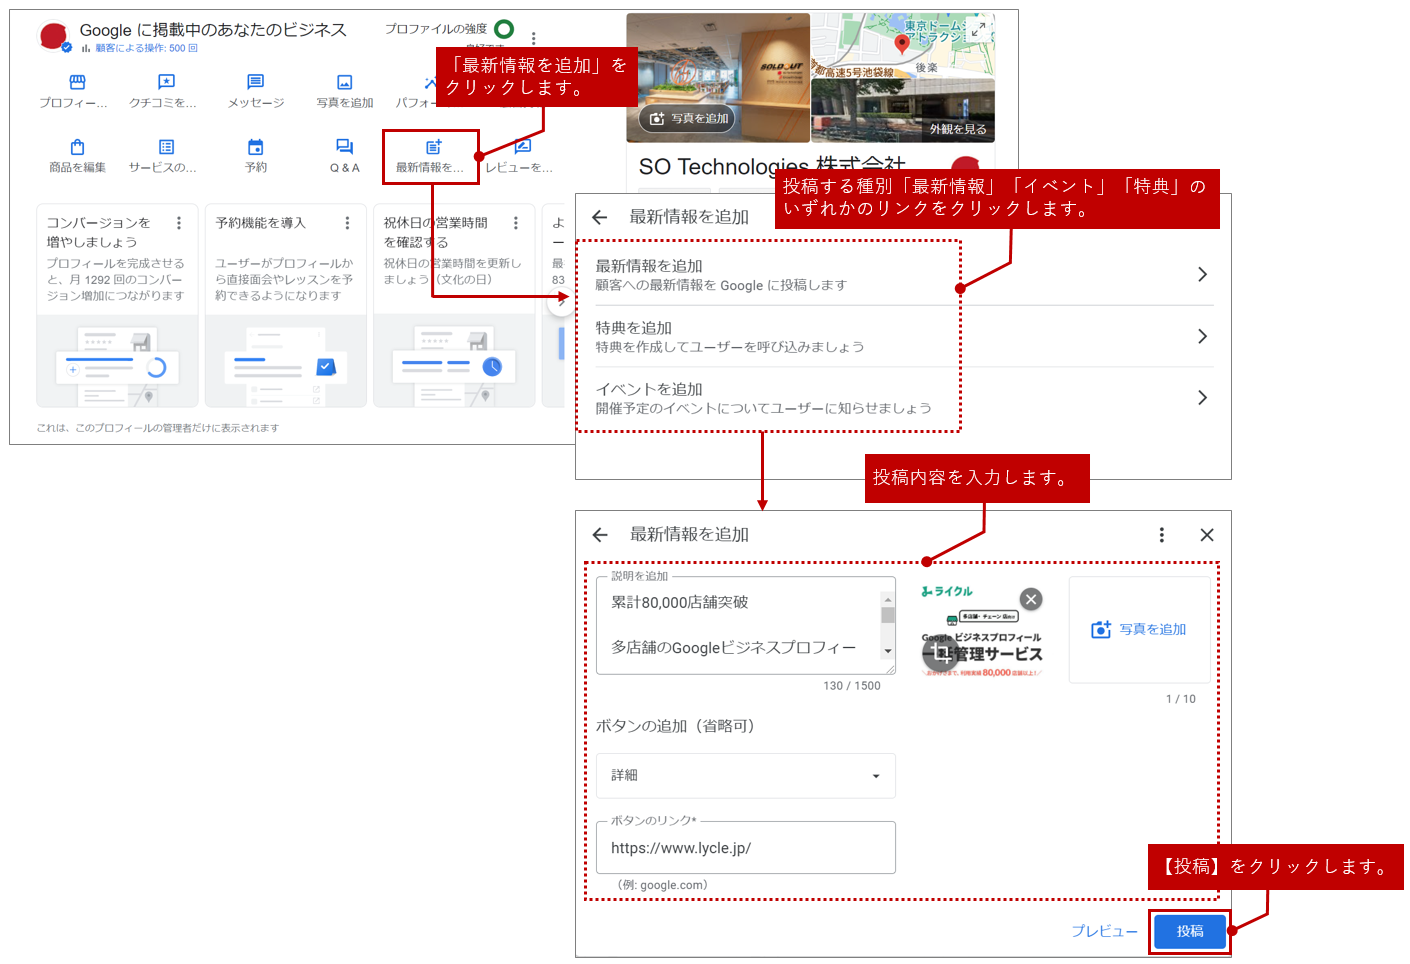Open the クチコミ reviews icon
The height and width of the screenshot is (964, 1410).
(x=166, y=83)
